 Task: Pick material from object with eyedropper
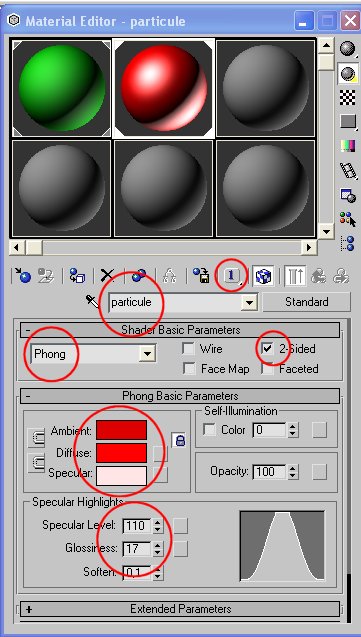(x=92, y=302)
